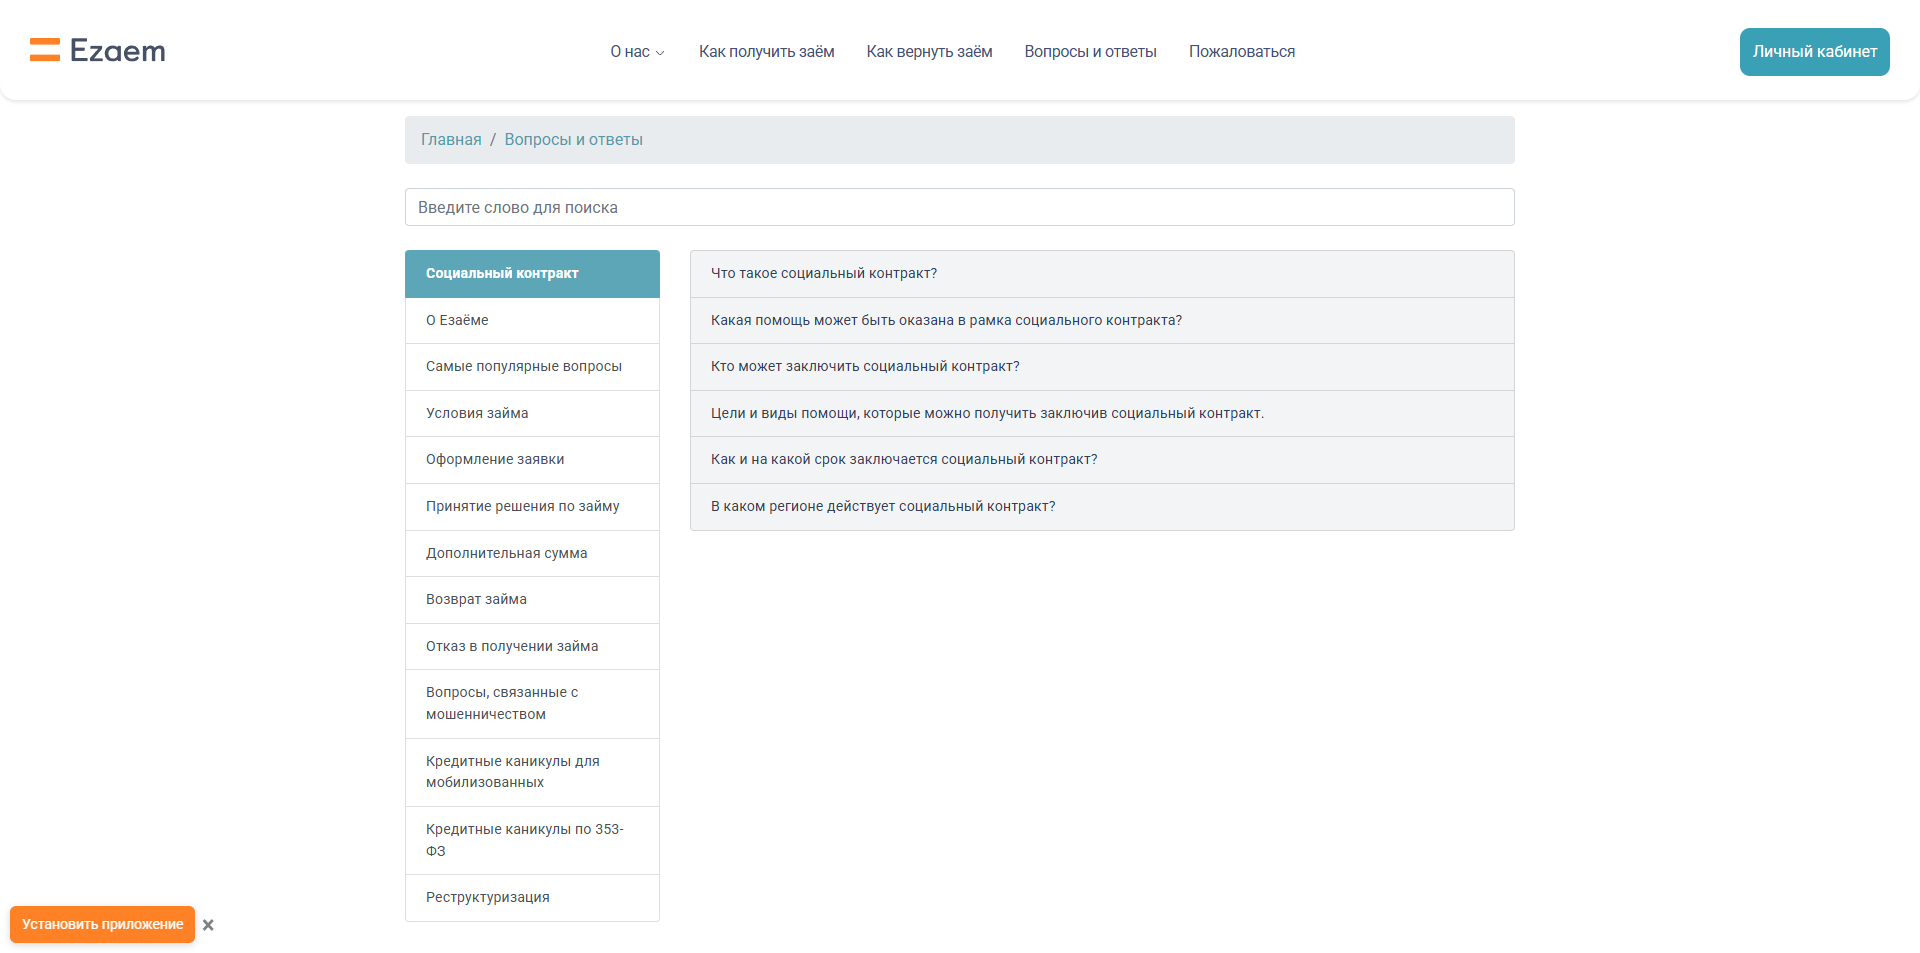Open «Реструктуризация» category
The width and height of the screenshot is (1920, 953).
488,898
